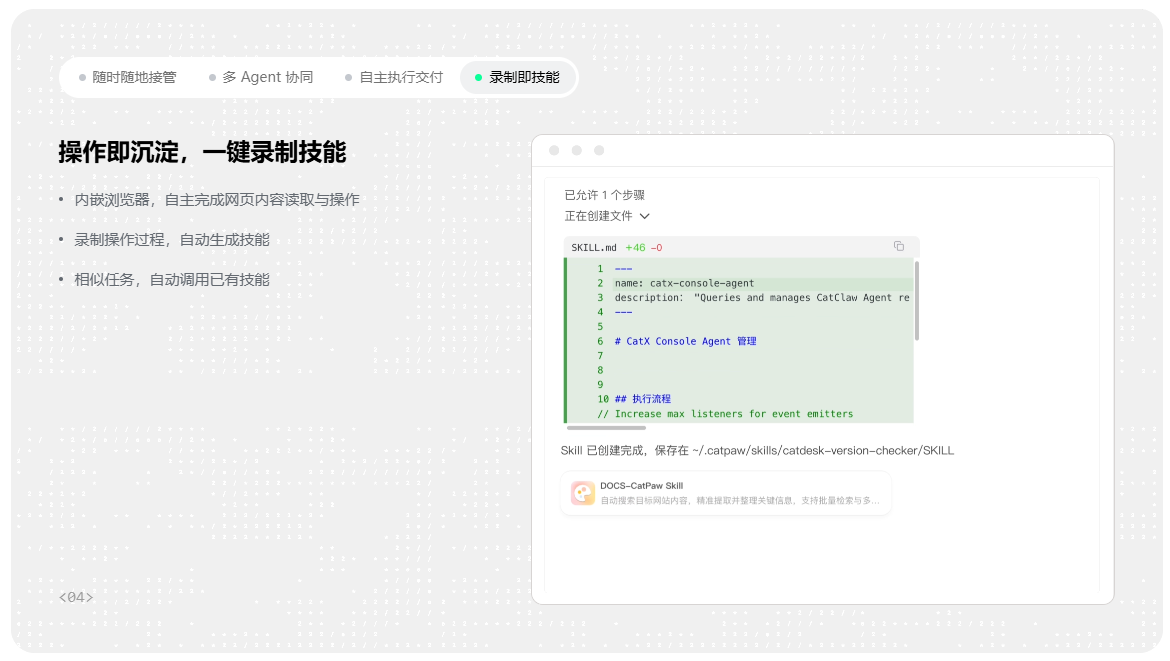
Task: Click the DOCS-CatPaw Skill description text
Action: (x=740, y=501)
